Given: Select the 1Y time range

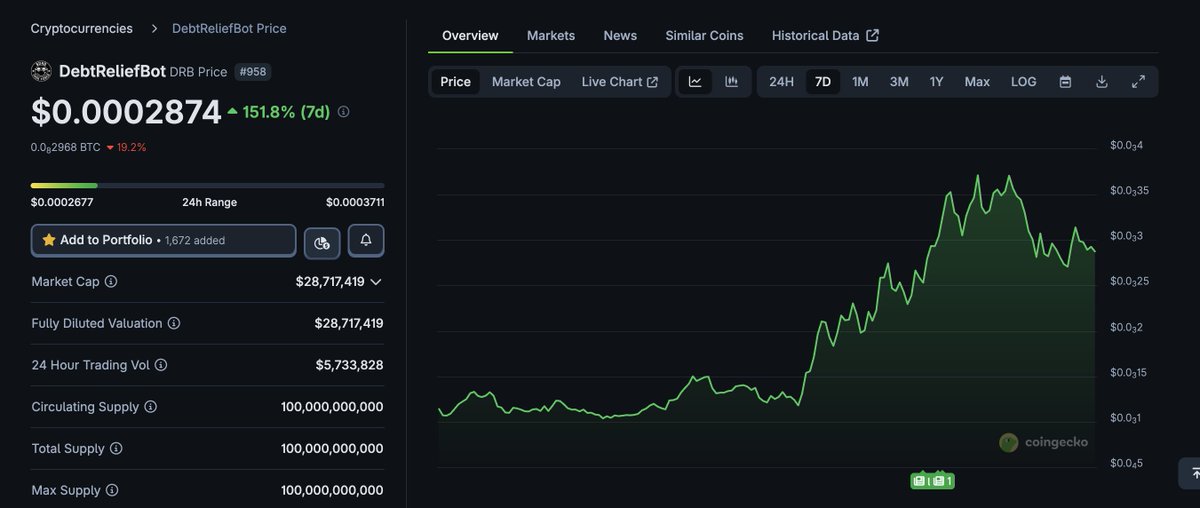Looking at the screenshot, I should pos(936,82).
